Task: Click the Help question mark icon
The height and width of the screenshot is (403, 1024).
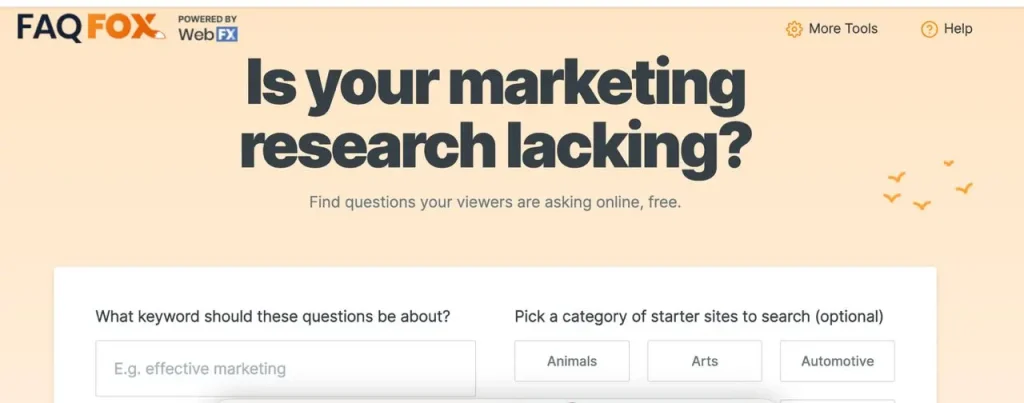Action: (929, 29)
